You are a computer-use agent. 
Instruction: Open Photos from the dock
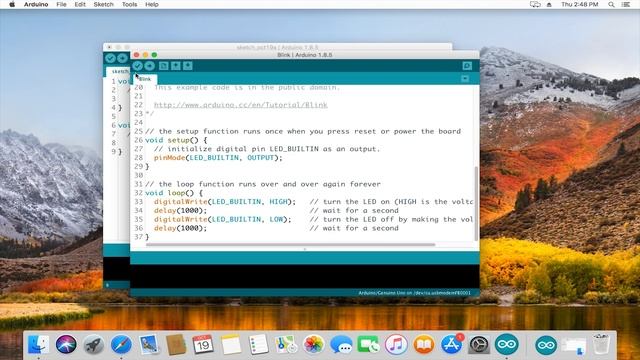click(313, 344)
